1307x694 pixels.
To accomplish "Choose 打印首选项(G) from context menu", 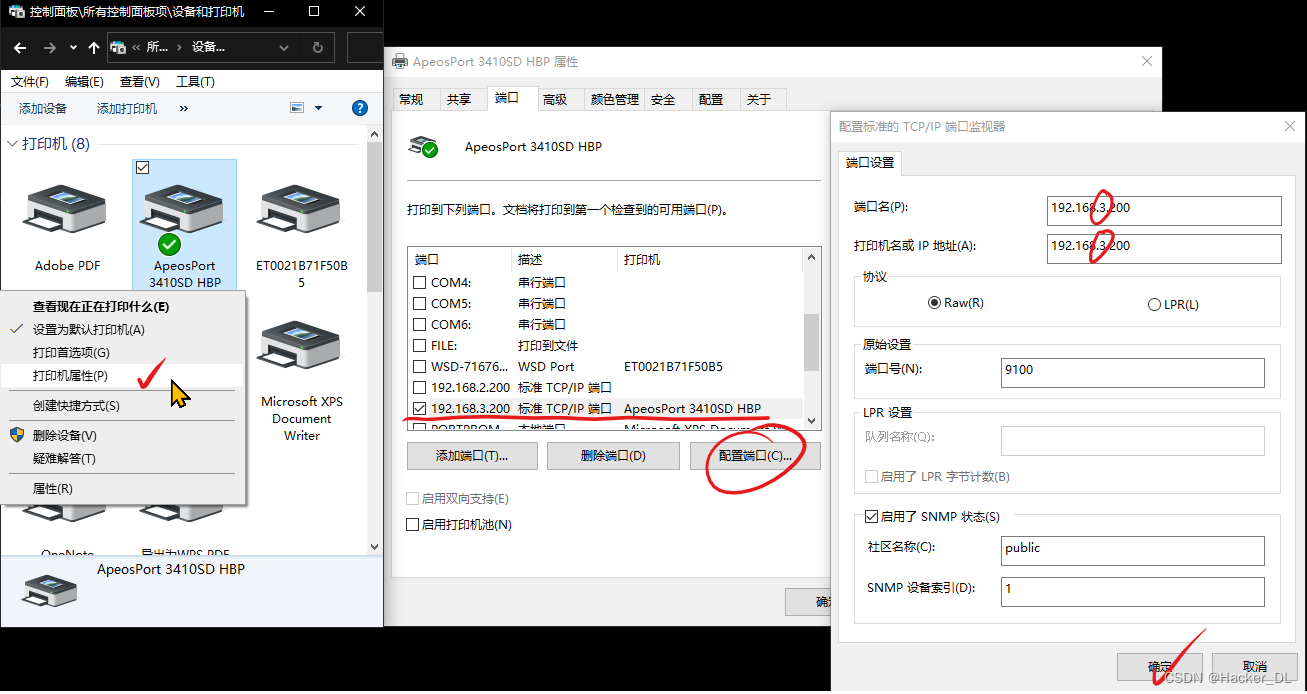I will point(123,352).
